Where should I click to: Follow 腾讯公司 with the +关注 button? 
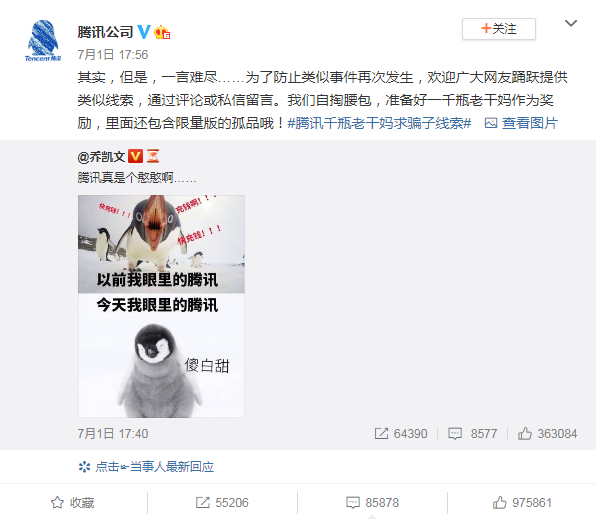click(499, 29)
